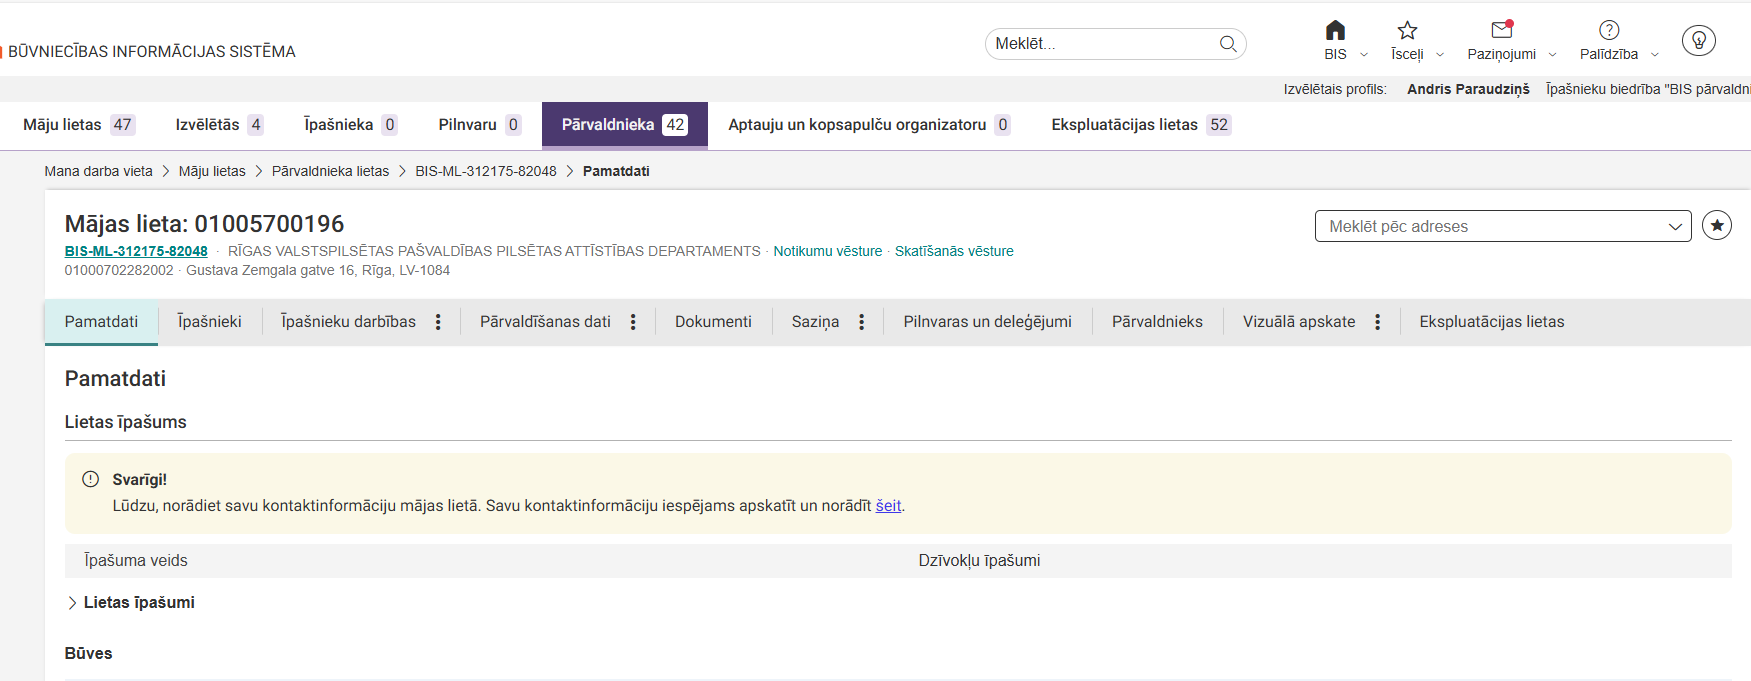
Task: Click the magnifier search icon
Action: pyautogui.click(x=1228, y=44)
